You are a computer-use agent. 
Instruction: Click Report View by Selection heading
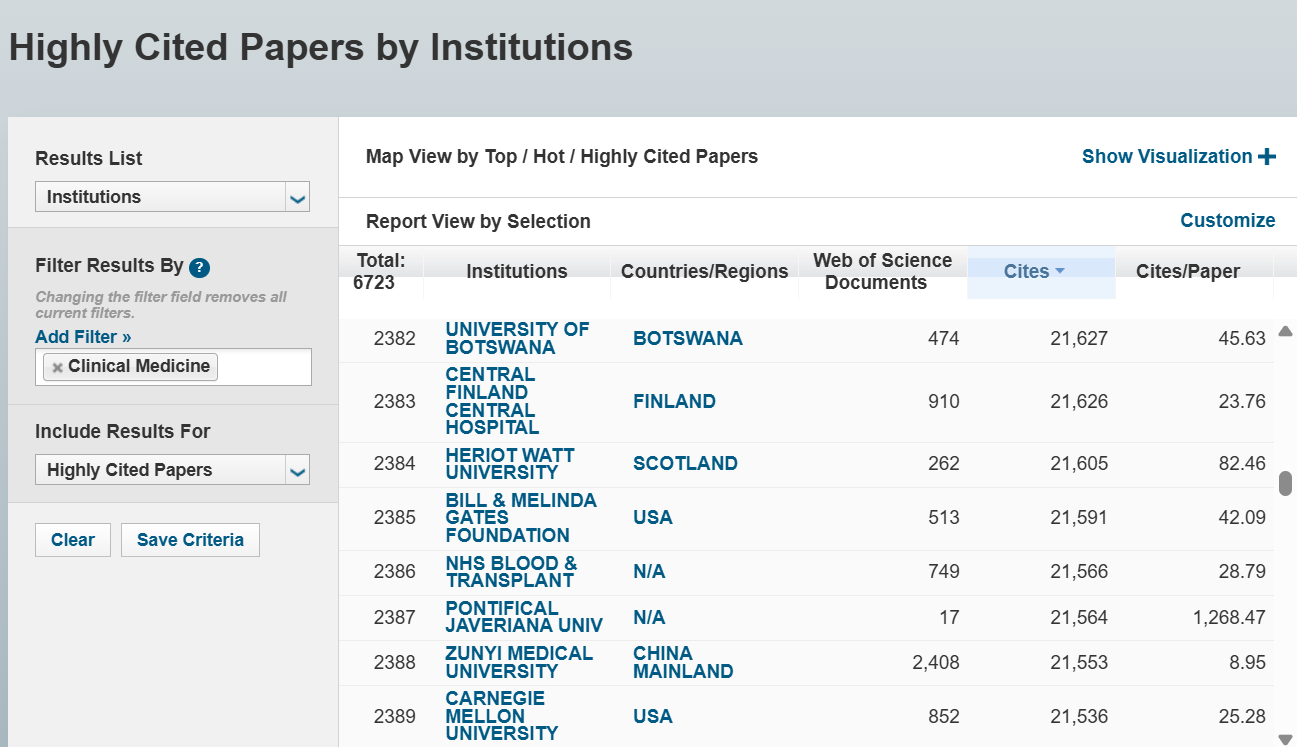click(x=478, y=221)
